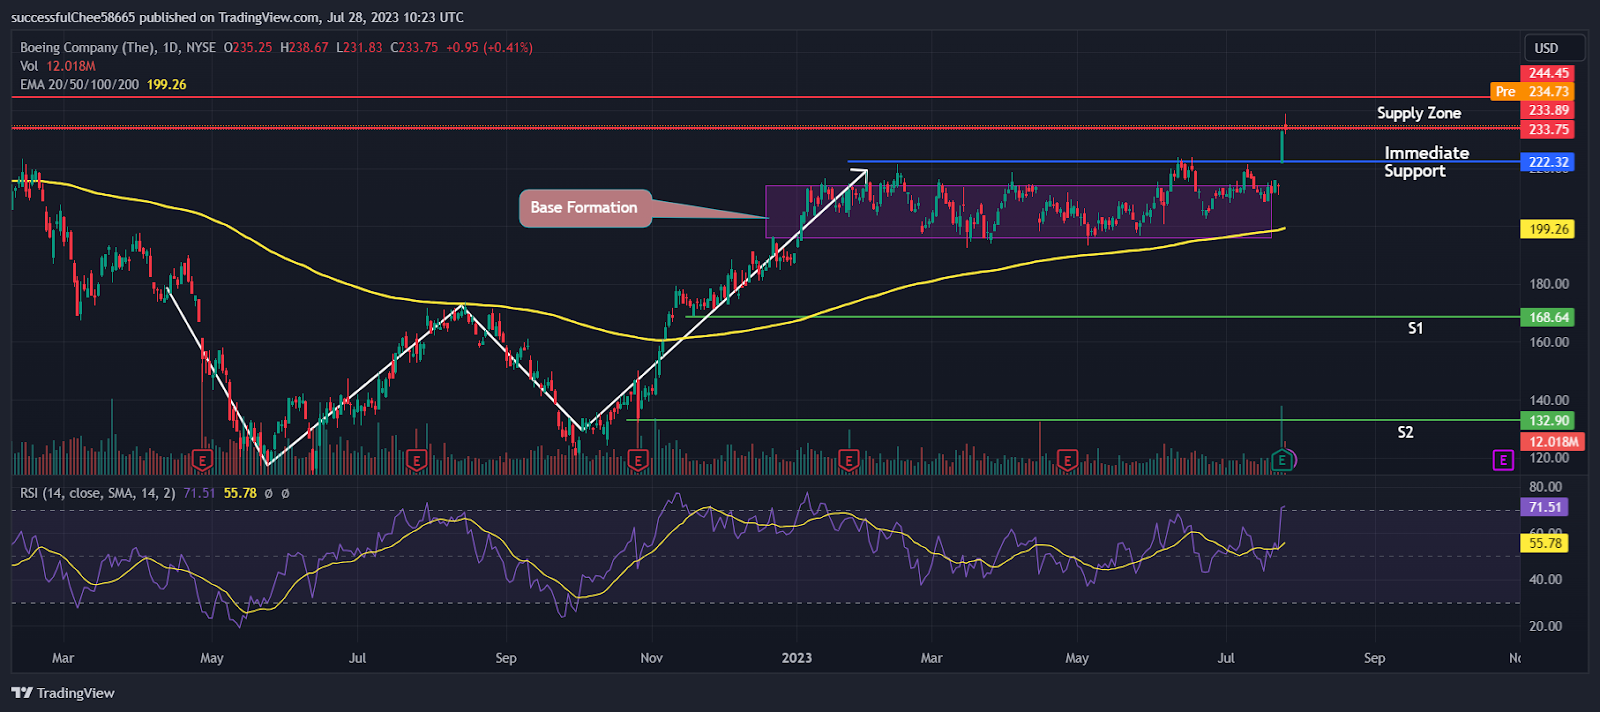This screenshot has height=712, width=1600.
Task: Select the Base Formation callout label
Action: [x=584, y=208]
